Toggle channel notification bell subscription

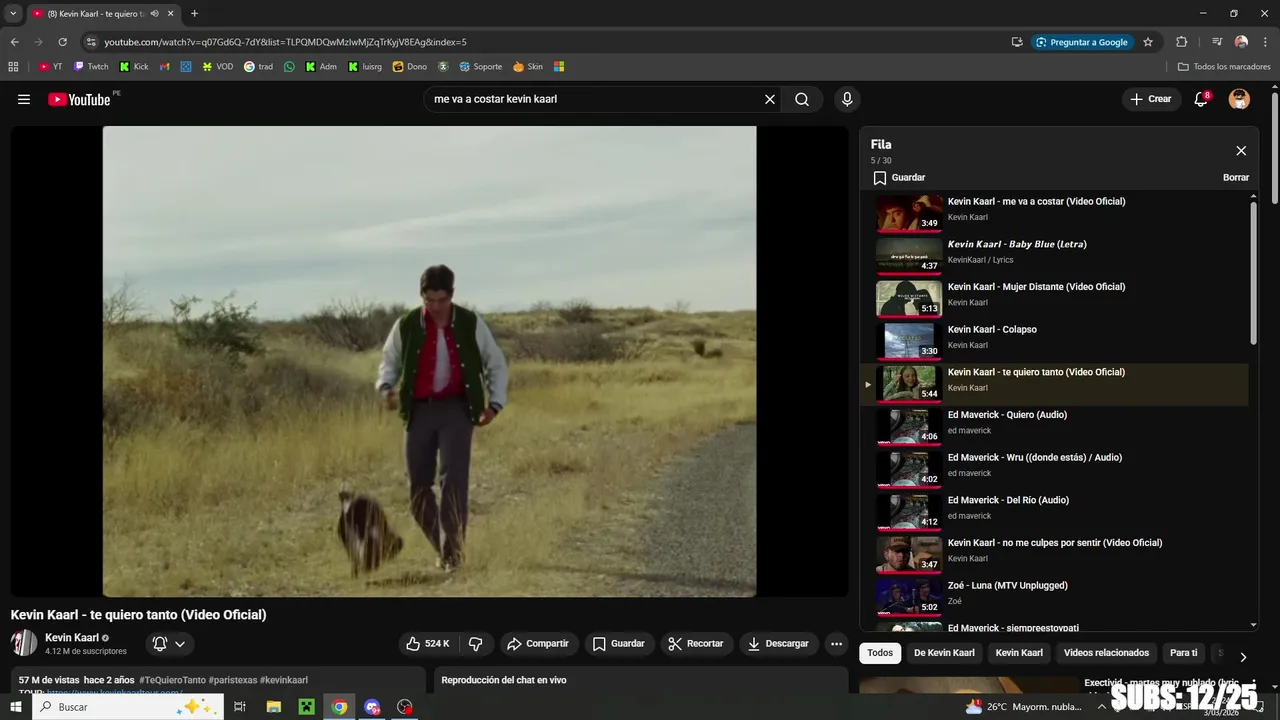168,644
